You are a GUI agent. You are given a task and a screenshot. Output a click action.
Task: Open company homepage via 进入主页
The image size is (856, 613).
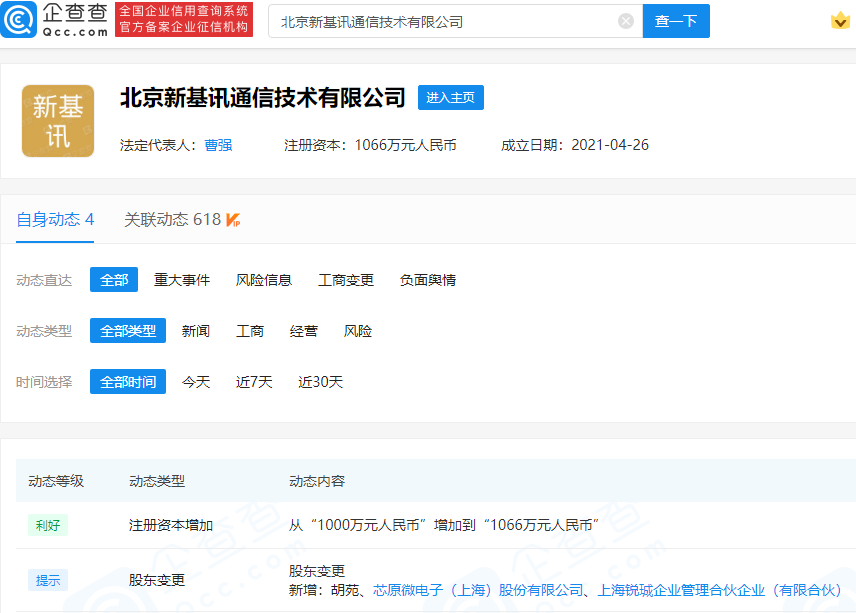point(450,98)
